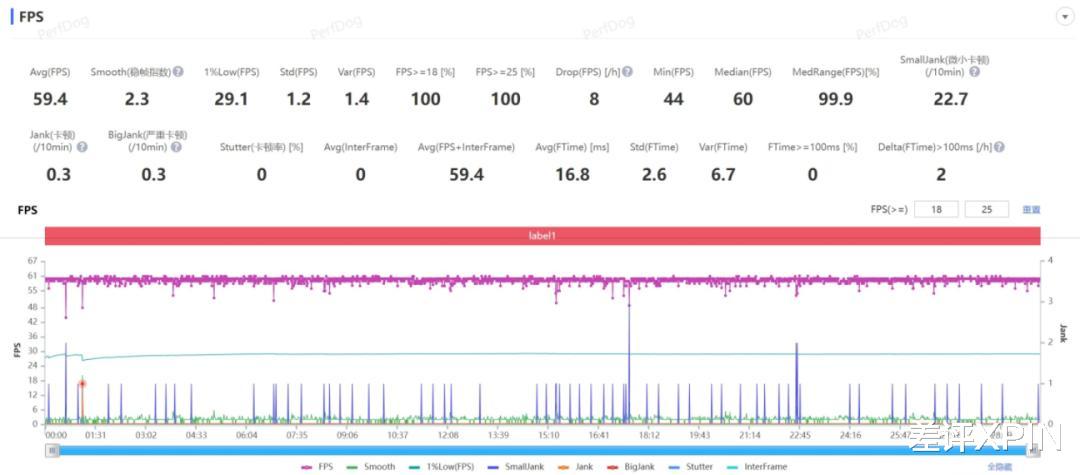This screenshot has height=475, width=1080.
Task: Open BigJank help question mark icon
Action: tap(176, 147)
